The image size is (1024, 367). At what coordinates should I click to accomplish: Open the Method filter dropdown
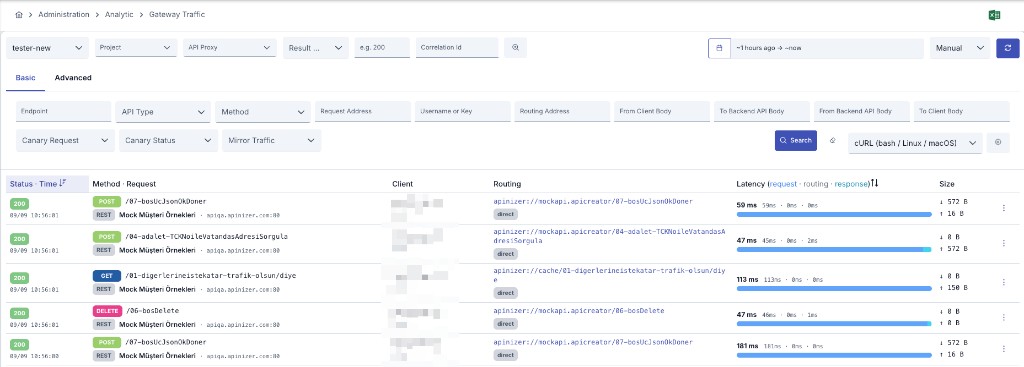[x=263, y=112]
